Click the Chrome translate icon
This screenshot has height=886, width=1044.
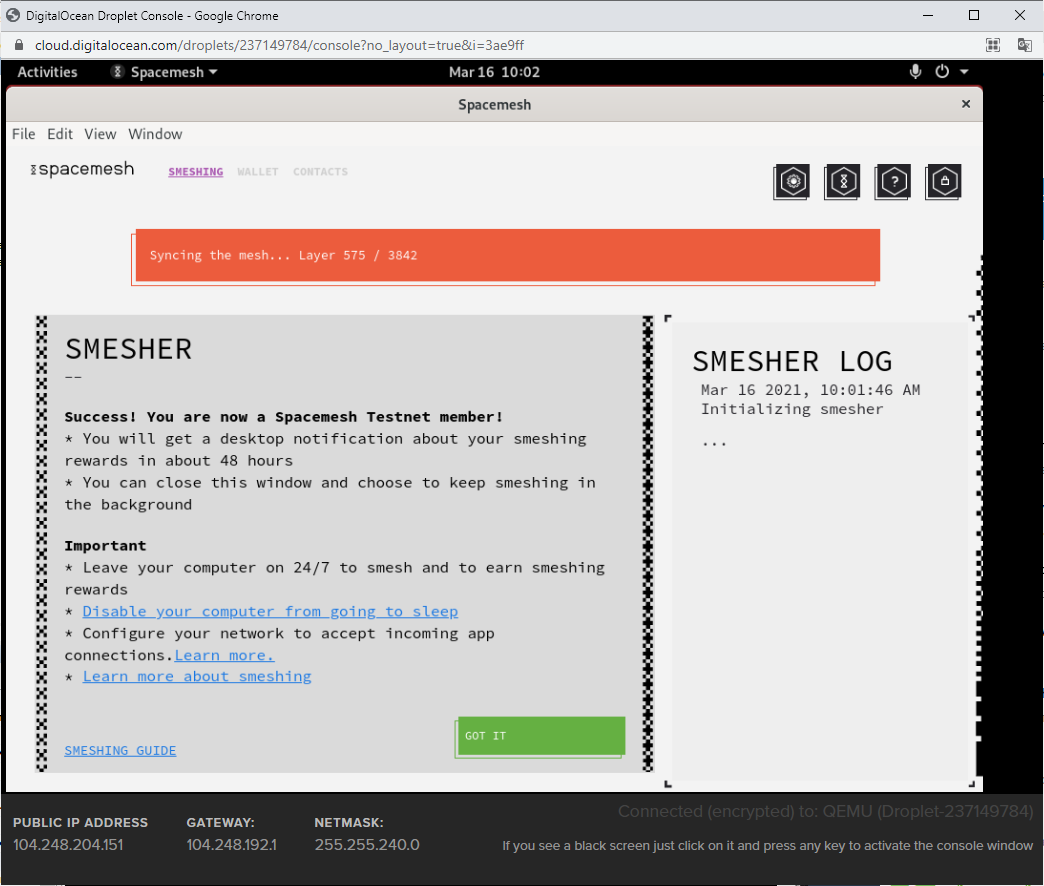(1025, 45)
